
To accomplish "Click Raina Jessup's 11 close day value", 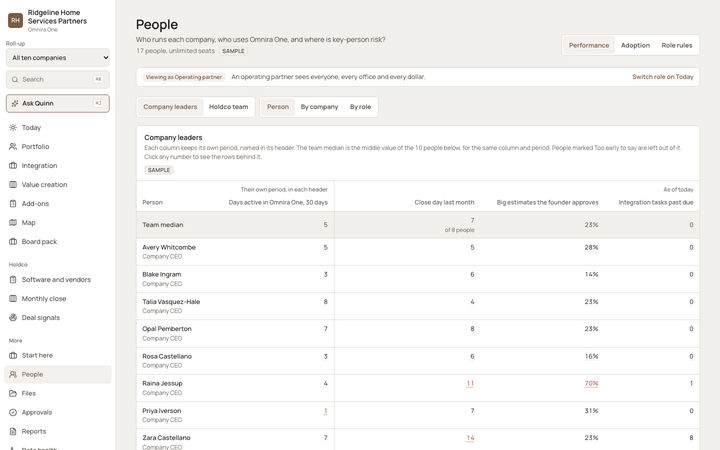I will tap(470, 383).
